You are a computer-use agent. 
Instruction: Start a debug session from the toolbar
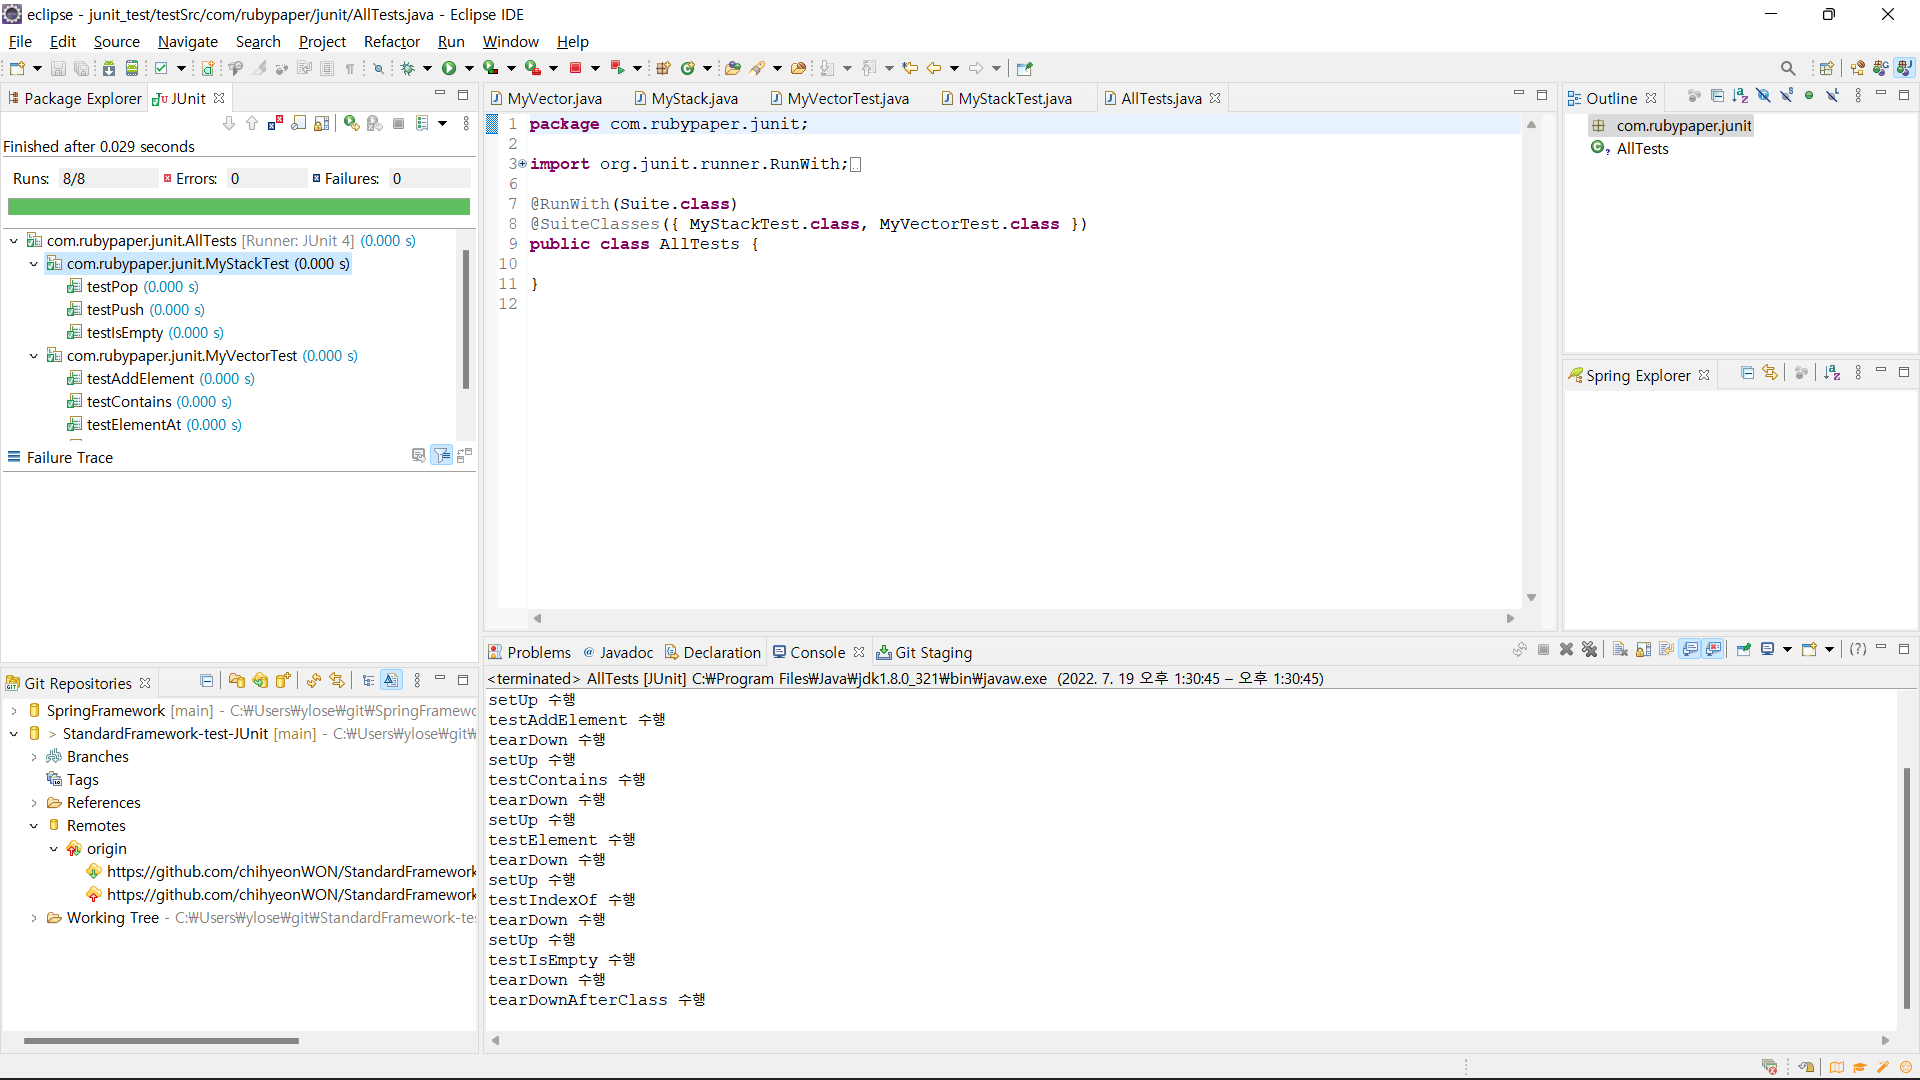point(410,68)
